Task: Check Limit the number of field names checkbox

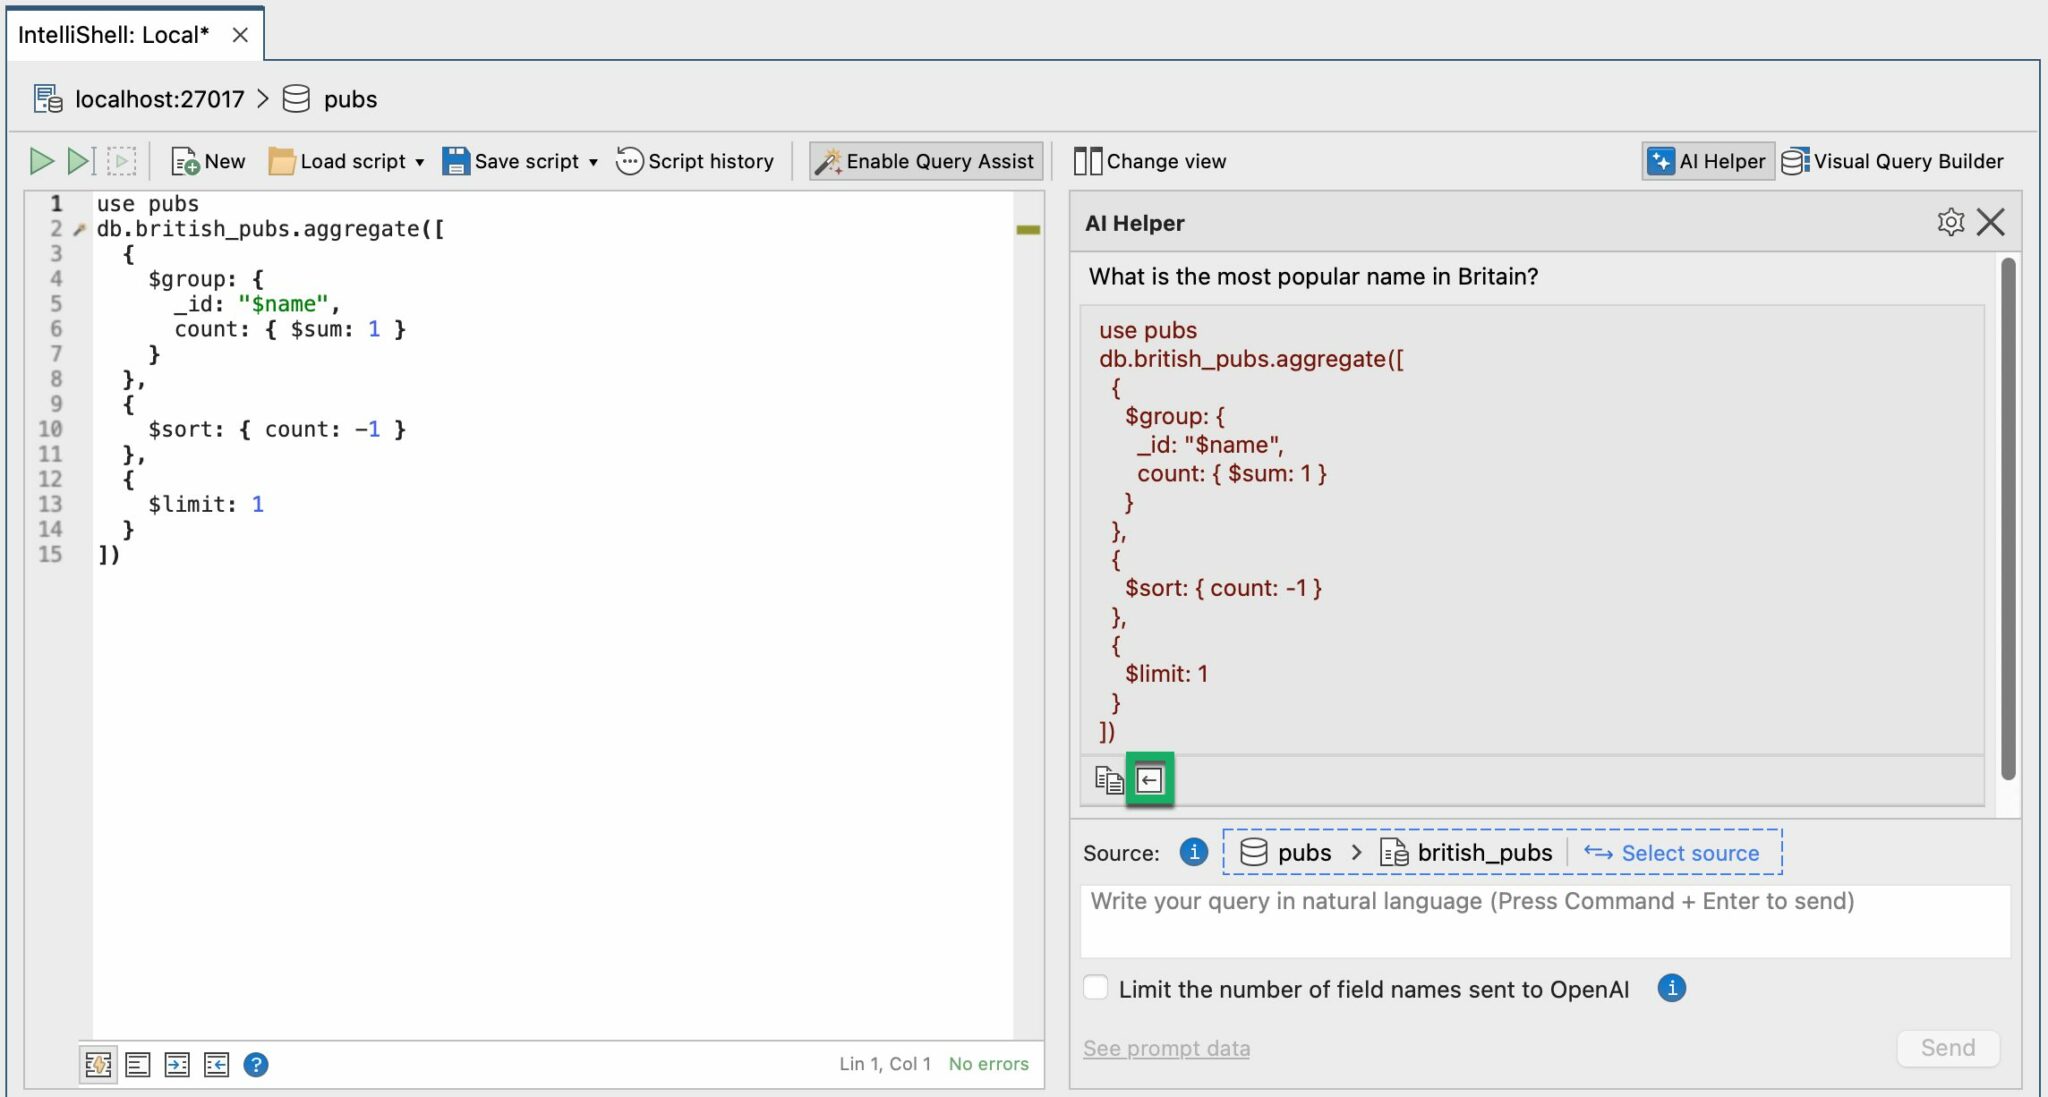Action: pos(1095,987)
